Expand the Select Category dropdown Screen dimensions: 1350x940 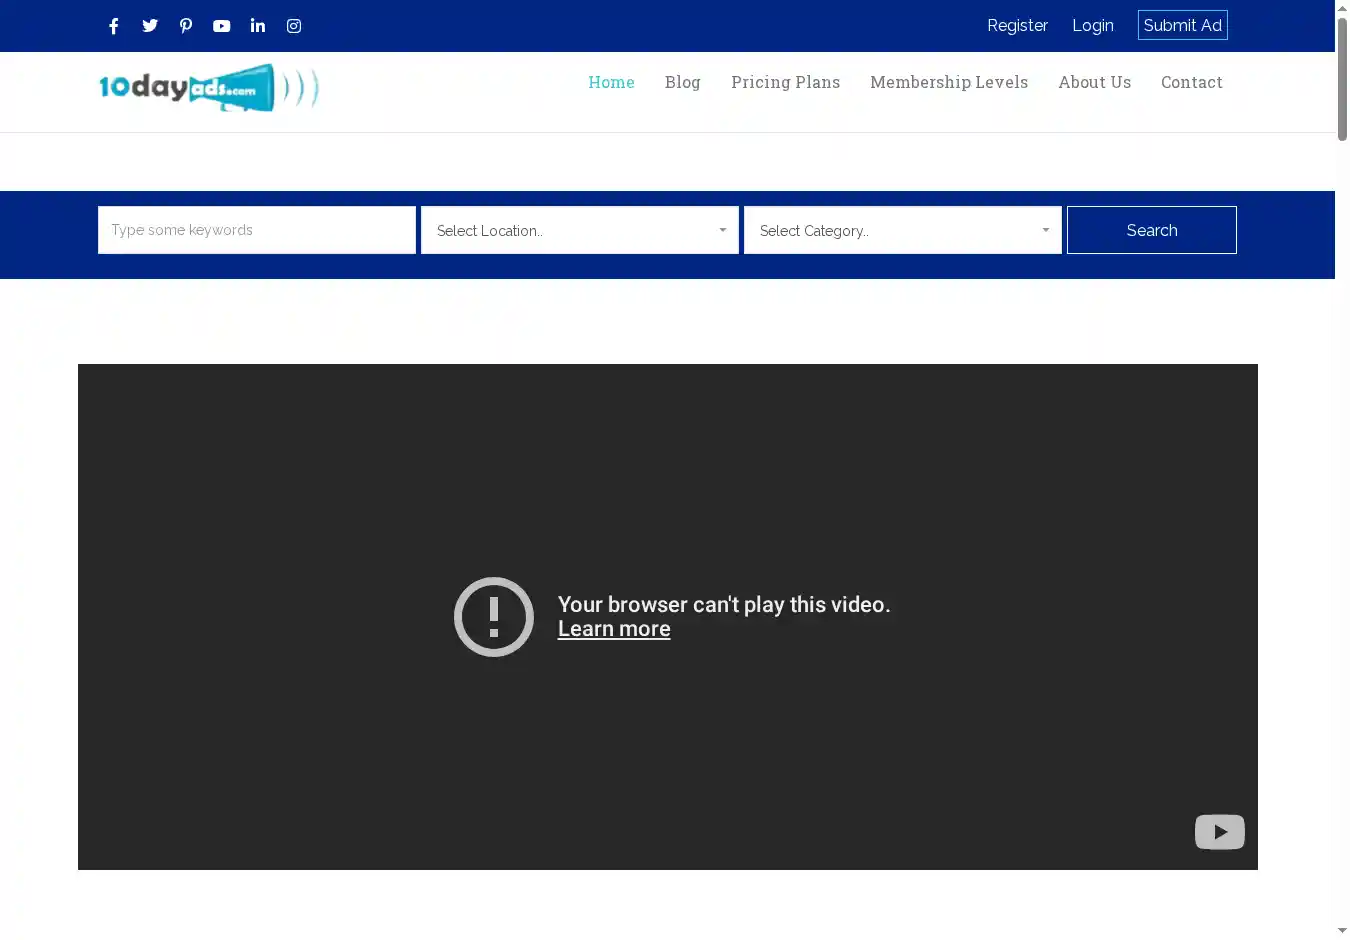tap(902, 230)
